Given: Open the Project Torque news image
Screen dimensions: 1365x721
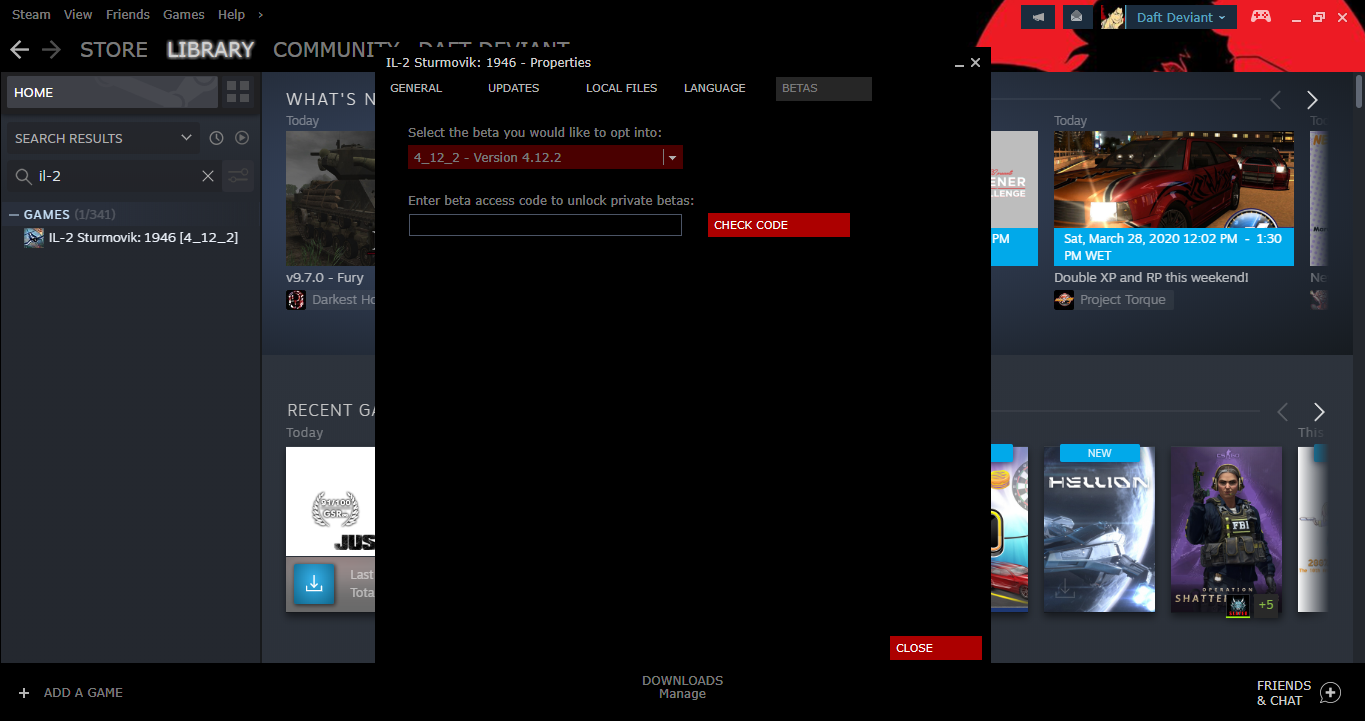Looking at the screenshot, I should (x=1174, y=180).
